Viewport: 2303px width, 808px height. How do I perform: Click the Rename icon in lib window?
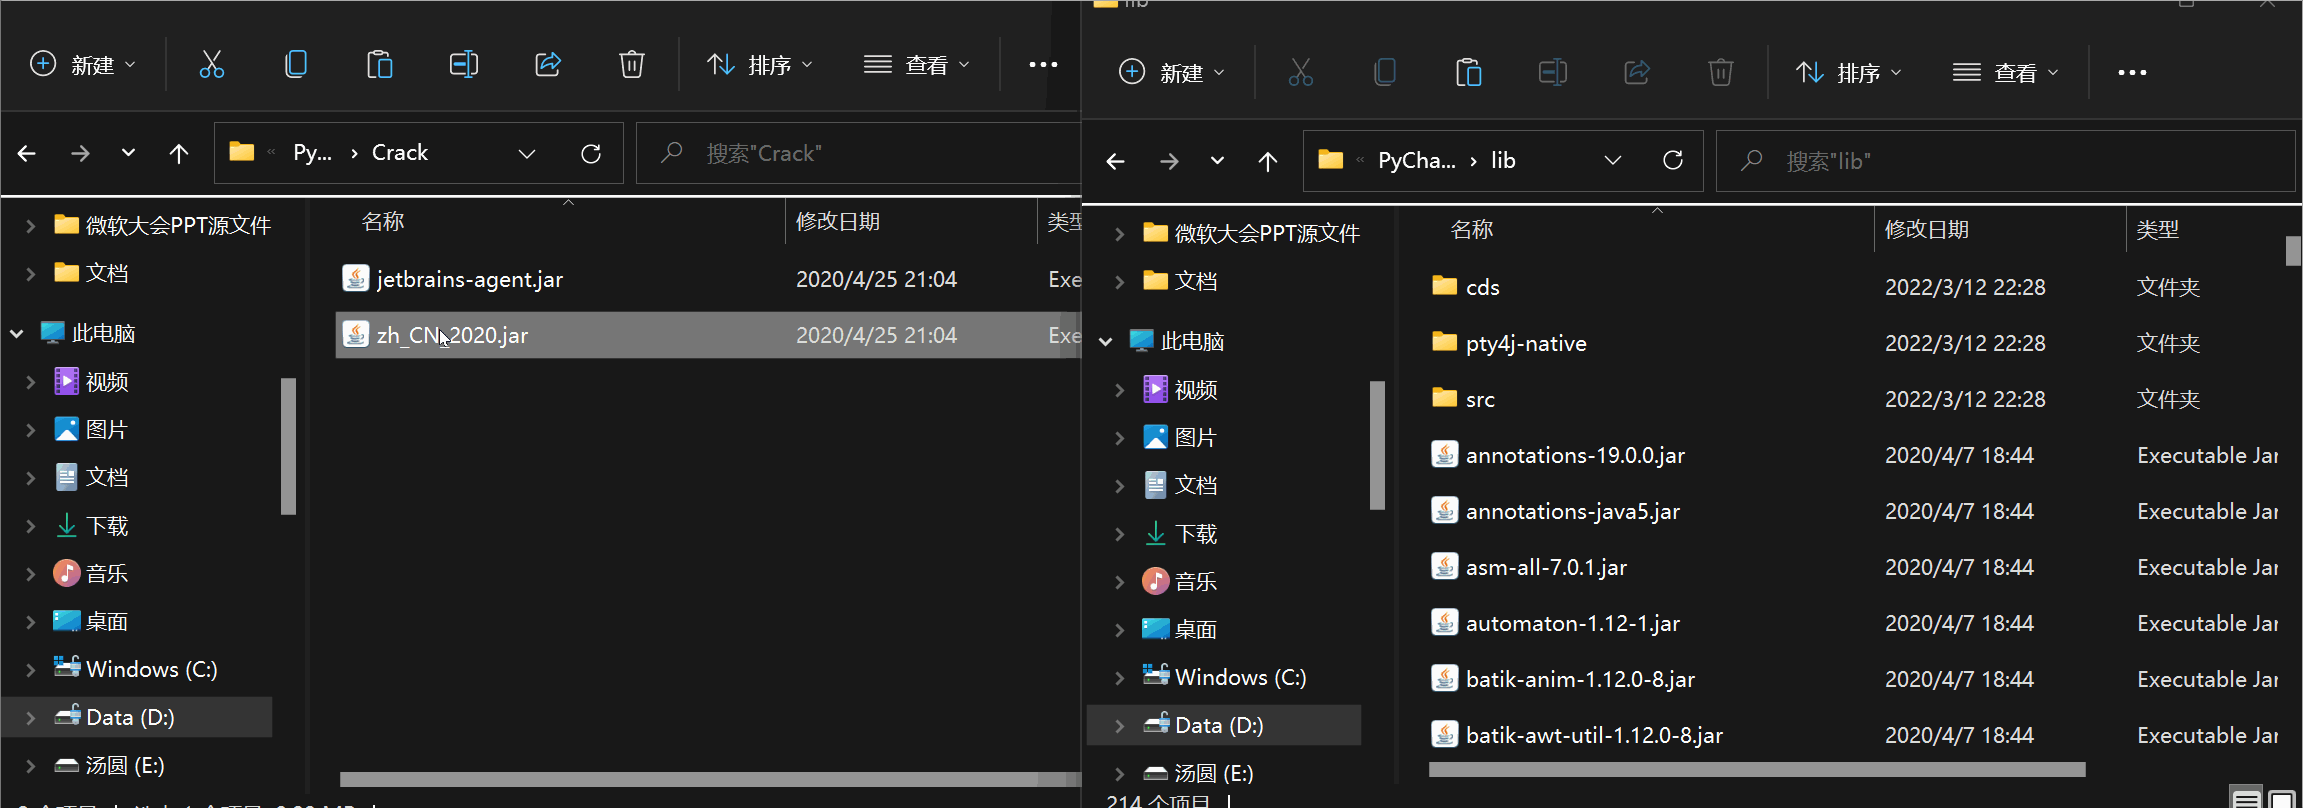pos(1553,73)
